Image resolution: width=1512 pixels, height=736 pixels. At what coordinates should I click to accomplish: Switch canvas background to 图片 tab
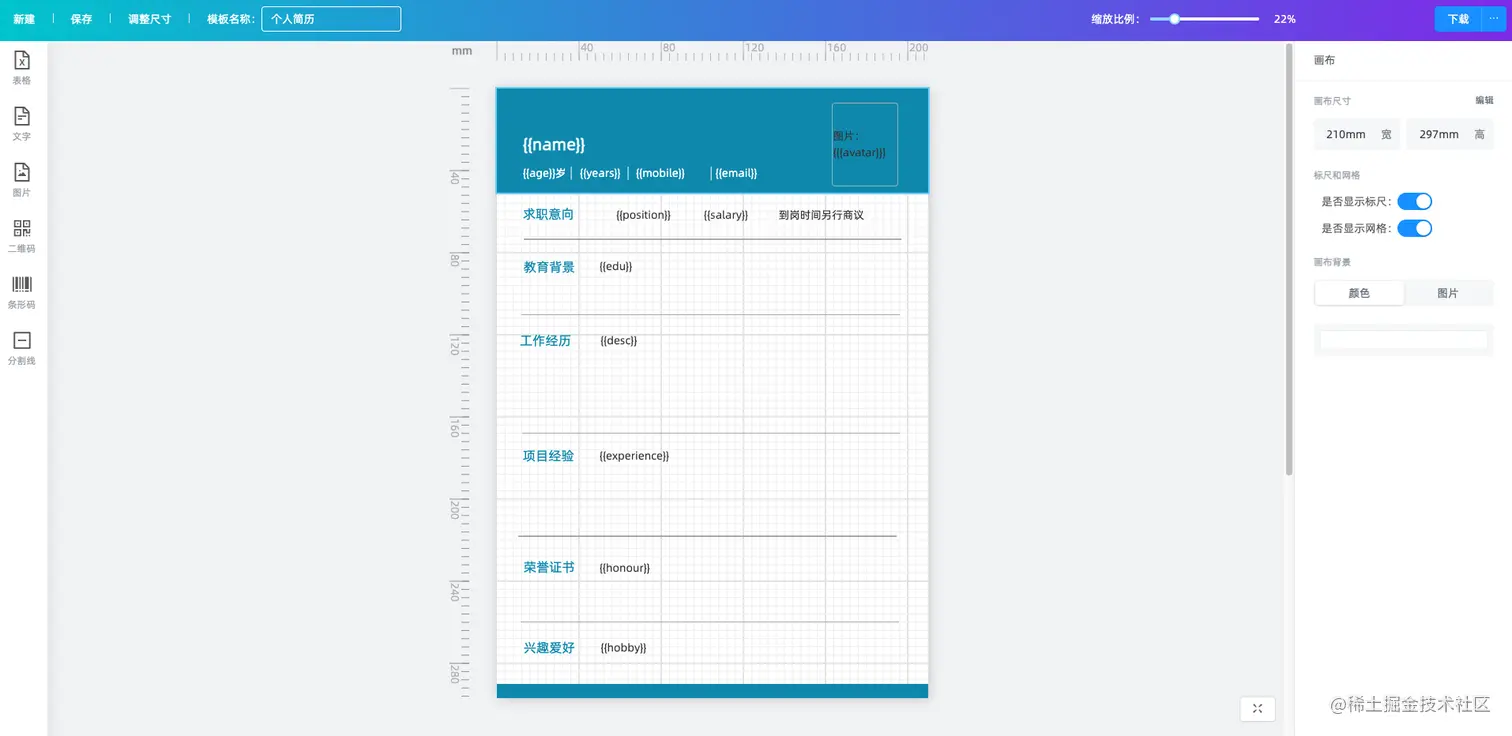(x=1447, y=293)
